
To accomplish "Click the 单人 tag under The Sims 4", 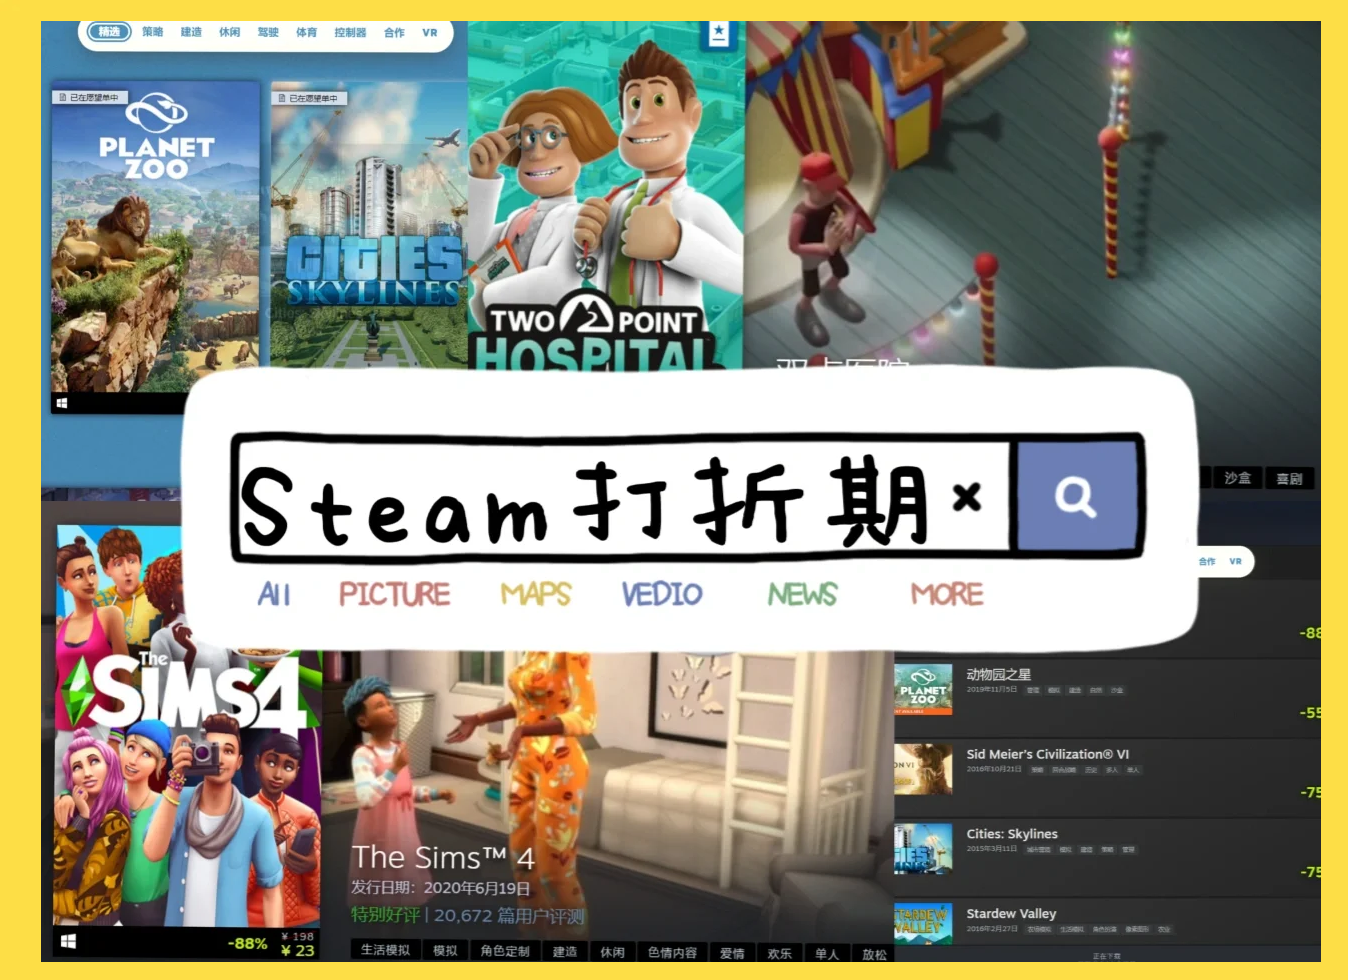I will click(x=826, y=954).
